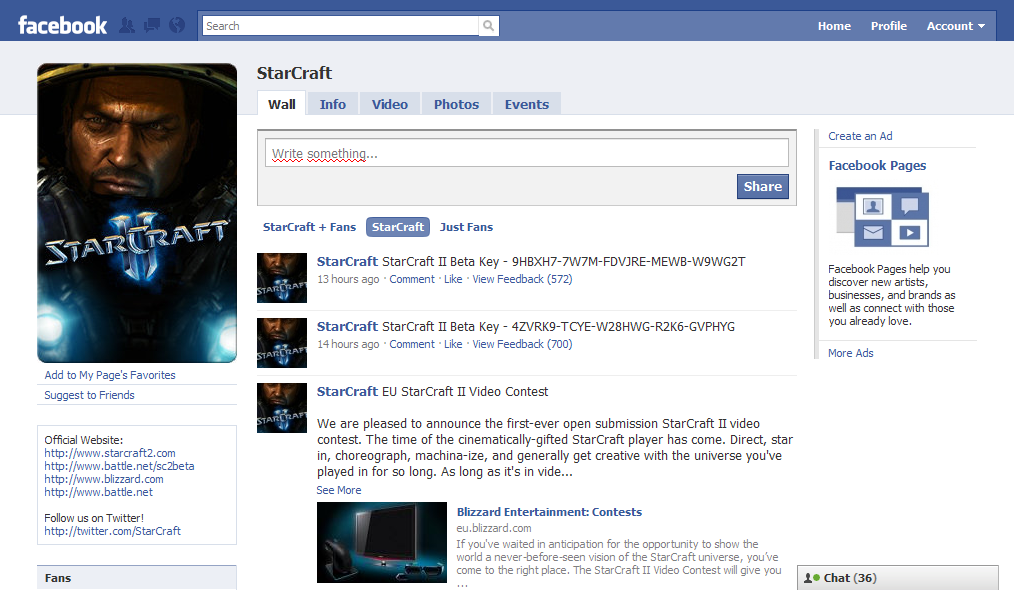Go to Home in the header
The width and height of the screenshot is (1014, 590).
tap(834, 26)
